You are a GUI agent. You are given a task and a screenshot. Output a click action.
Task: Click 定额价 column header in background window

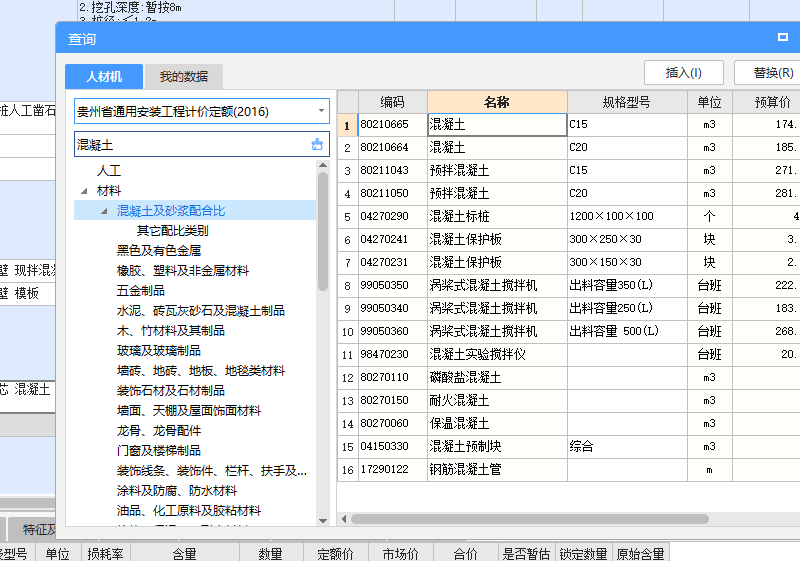pyautogui.click(x=335, y=553)
